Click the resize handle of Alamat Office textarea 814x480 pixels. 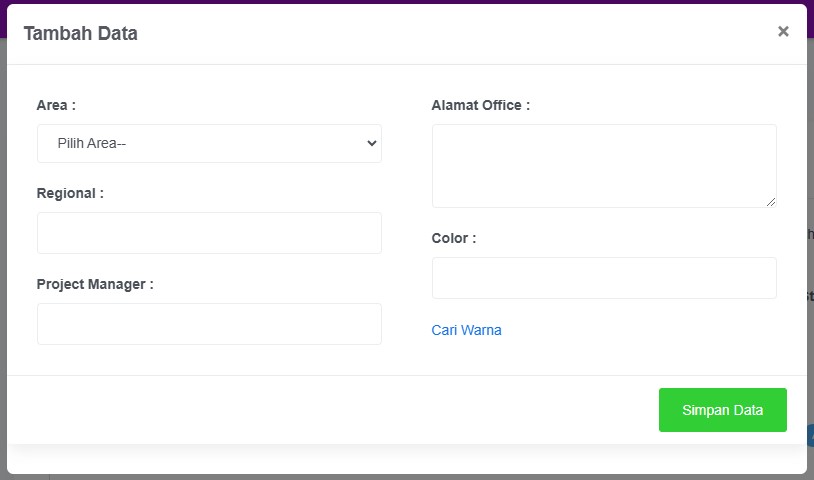770,201
